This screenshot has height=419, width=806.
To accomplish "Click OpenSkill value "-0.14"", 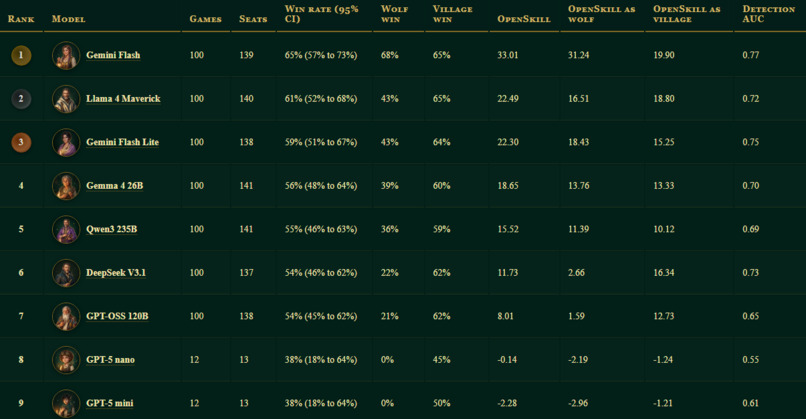I will [507, 360].
